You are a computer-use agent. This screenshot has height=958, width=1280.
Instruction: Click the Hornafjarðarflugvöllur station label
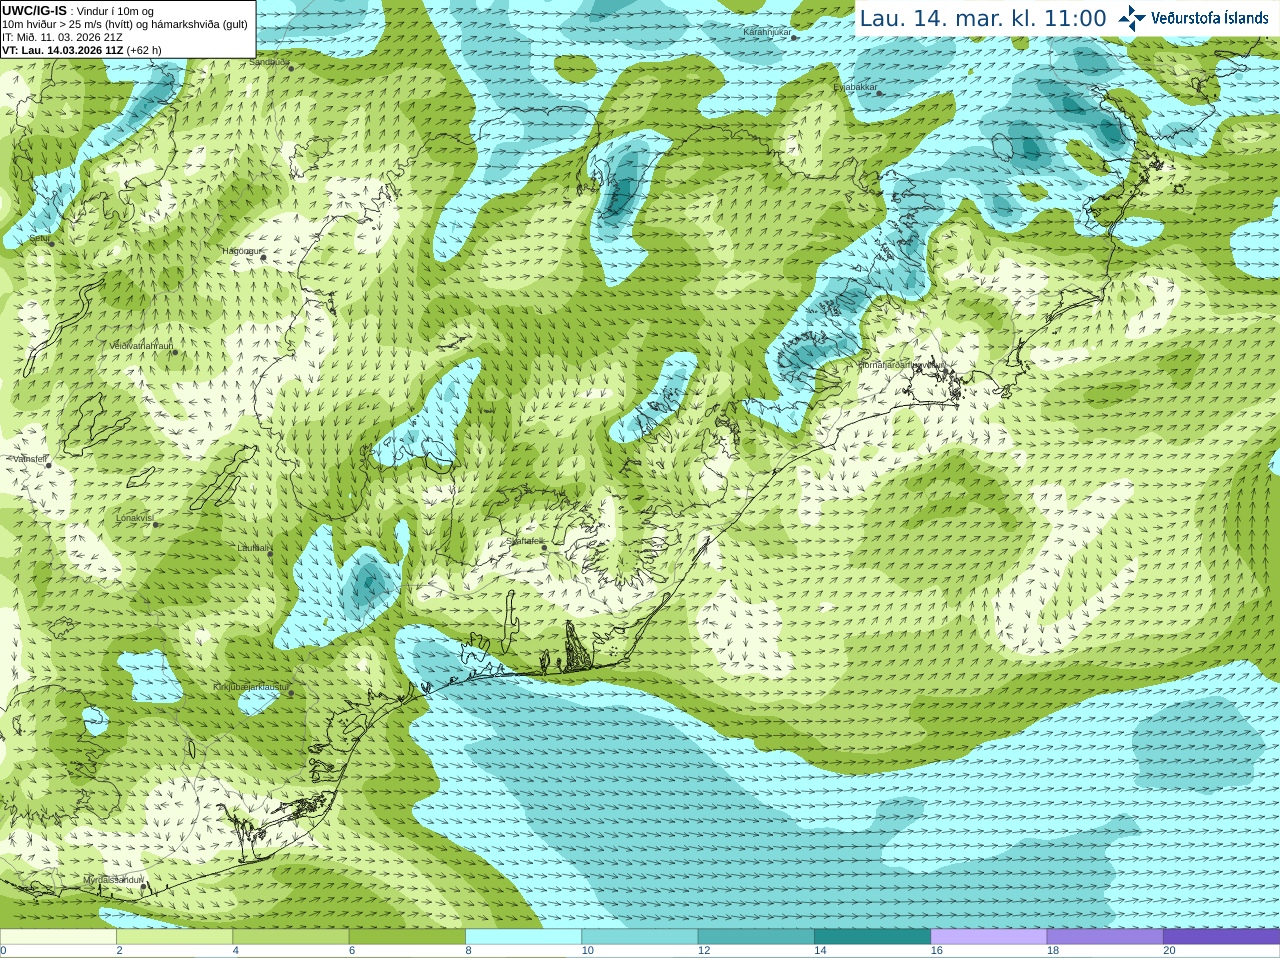click(902, 365)
